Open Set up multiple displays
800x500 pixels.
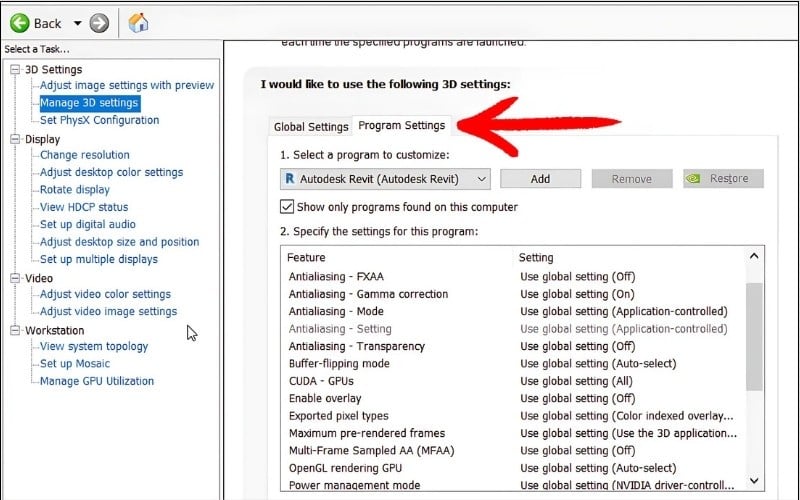click(99, 259)
